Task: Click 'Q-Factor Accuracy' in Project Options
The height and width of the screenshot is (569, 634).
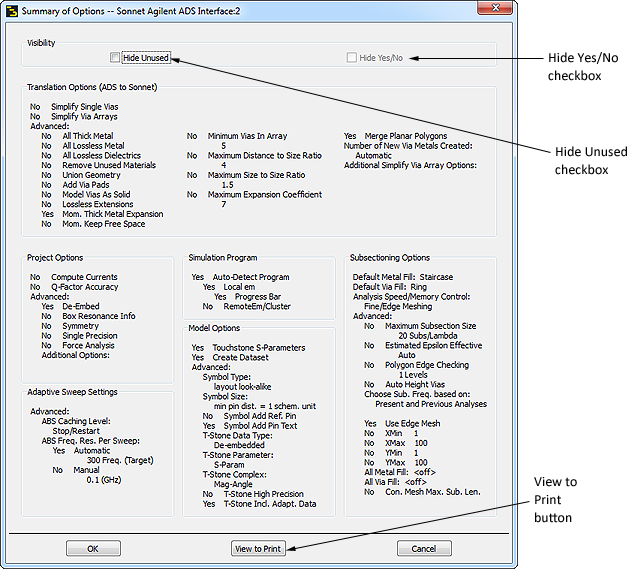Action: coord(85,287)
